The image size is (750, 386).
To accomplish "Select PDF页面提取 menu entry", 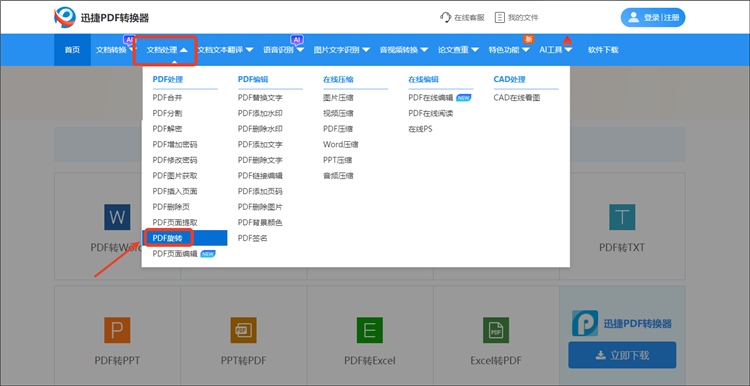I will point(175,222).
